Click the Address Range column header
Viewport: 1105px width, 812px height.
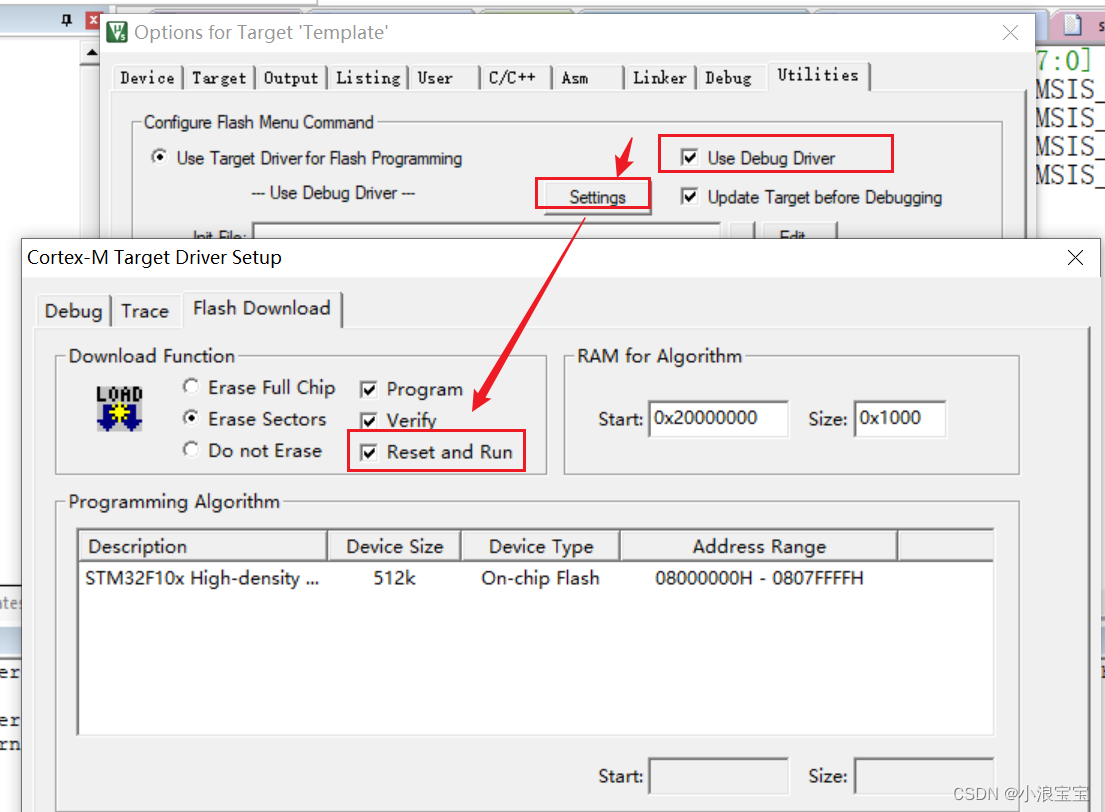[x=759, y=546]
